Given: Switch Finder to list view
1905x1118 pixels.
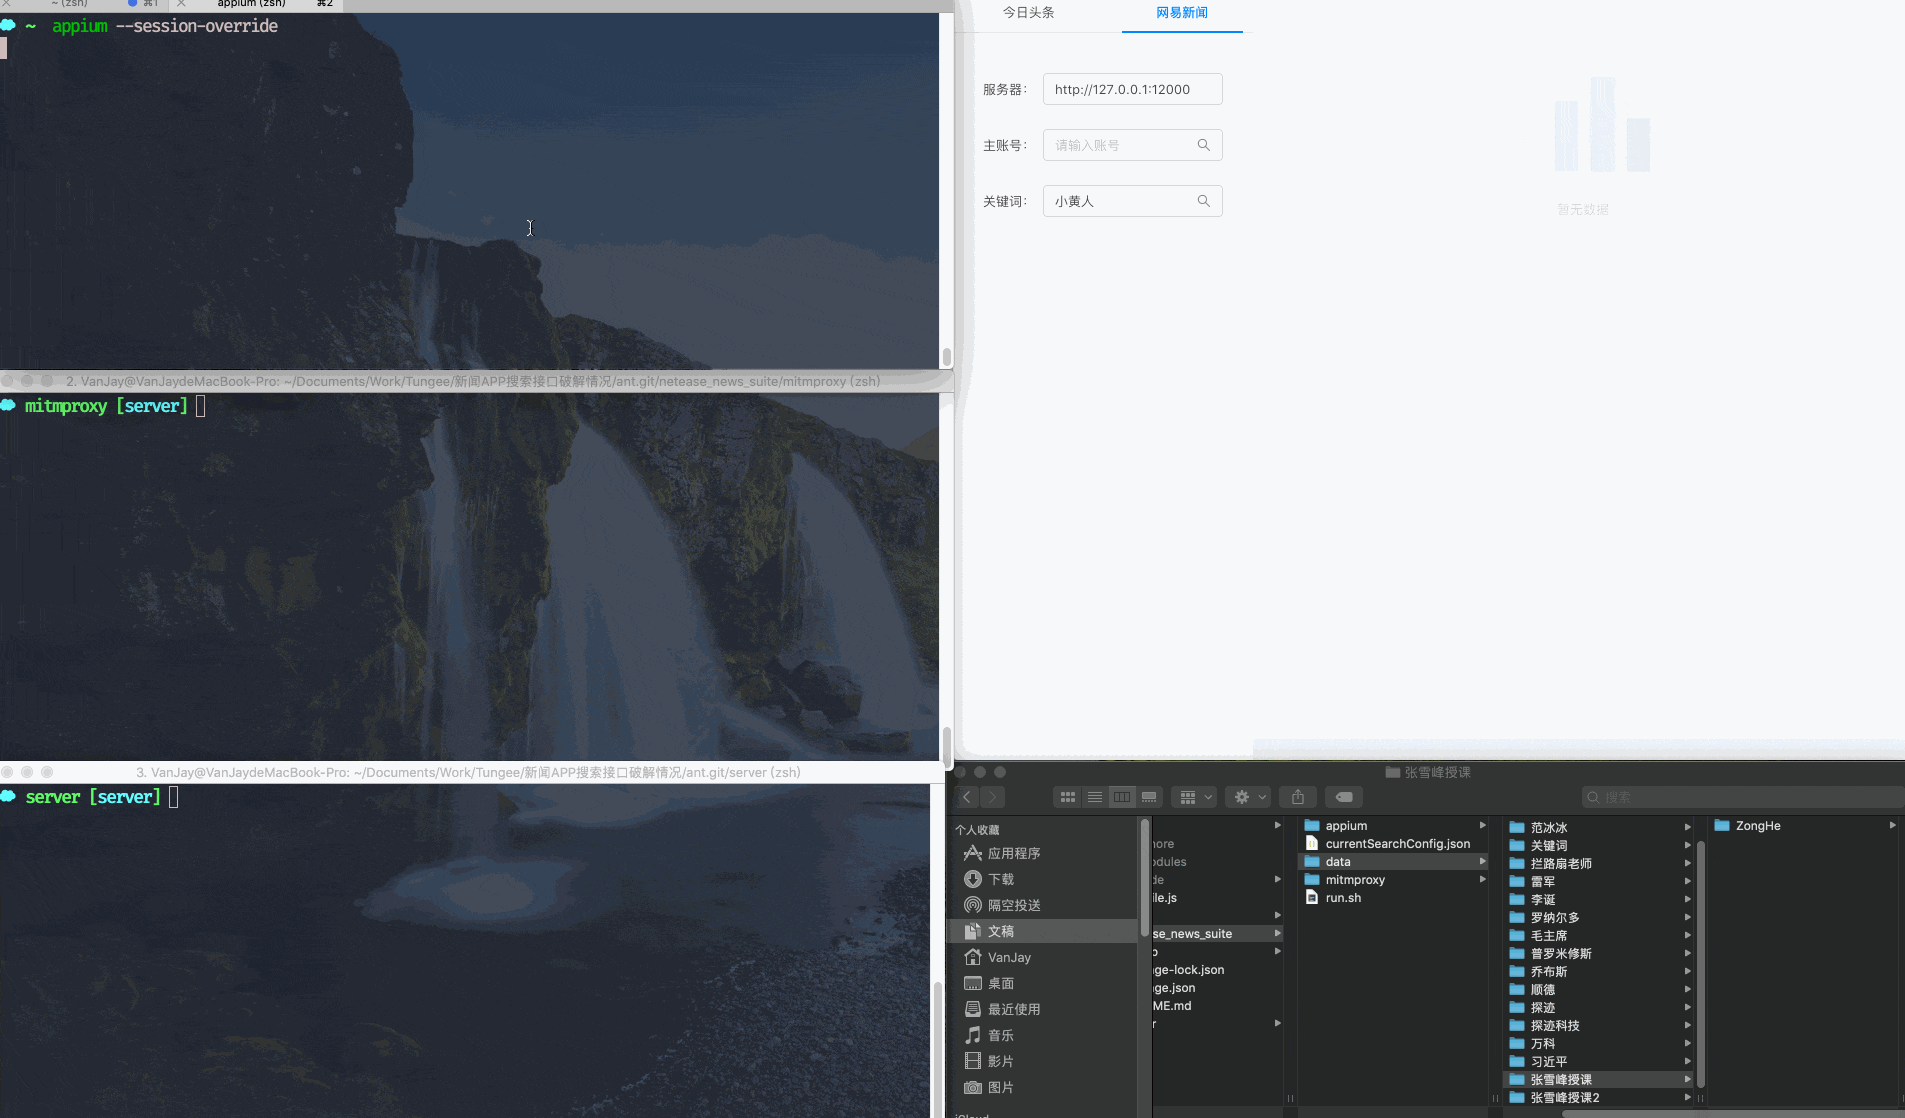Looking at the screenshot, I should click(x=1095, y=797).
